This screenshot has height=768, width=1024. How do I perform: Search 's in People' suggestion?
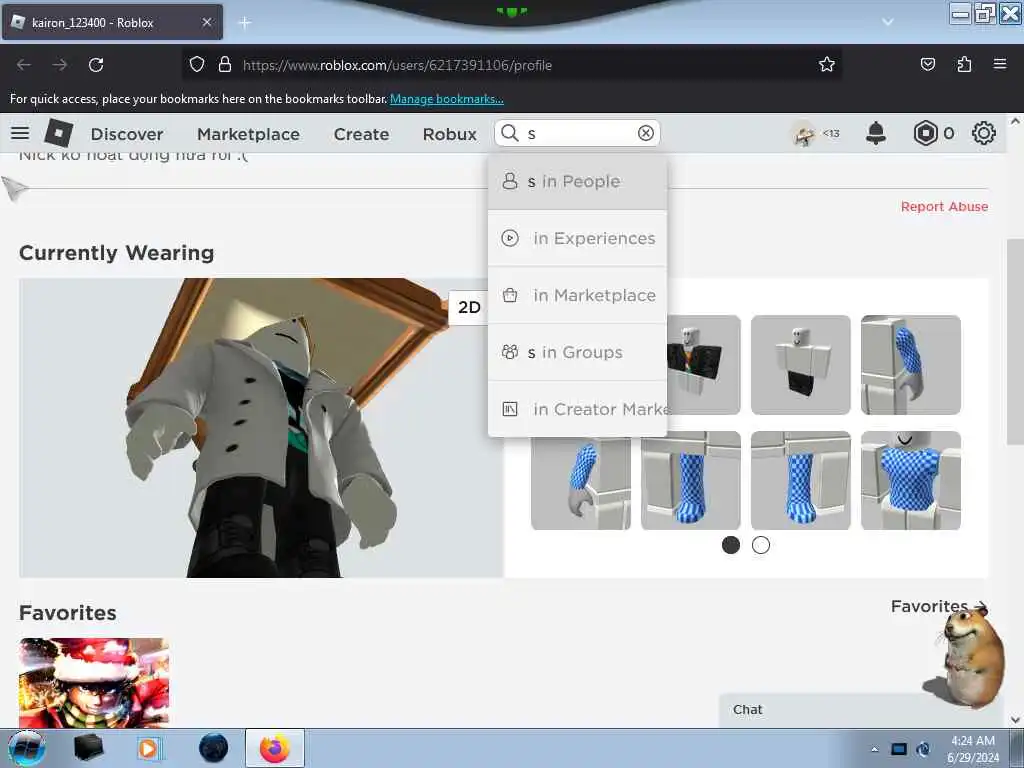pos(577,182)
